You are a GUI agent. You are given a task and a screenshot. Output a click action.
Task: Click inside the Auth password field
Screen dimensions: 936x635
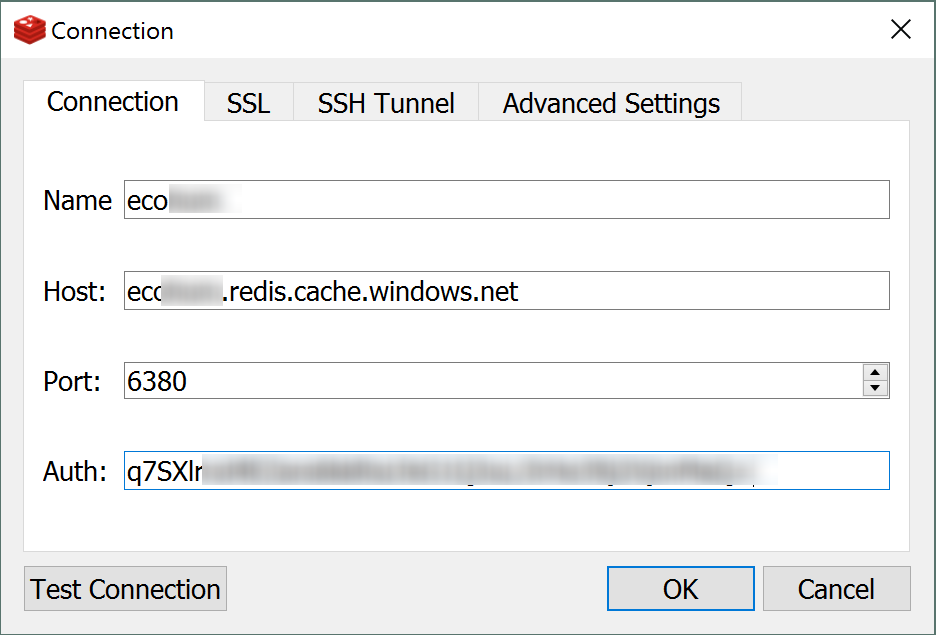(x=507, y=471)
